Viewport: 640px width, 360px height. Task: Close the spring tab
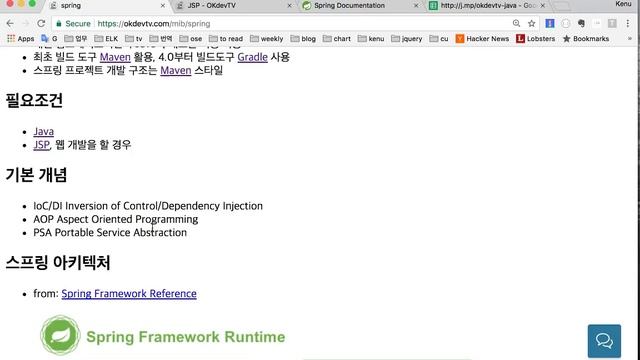click(x=162, y=6)
